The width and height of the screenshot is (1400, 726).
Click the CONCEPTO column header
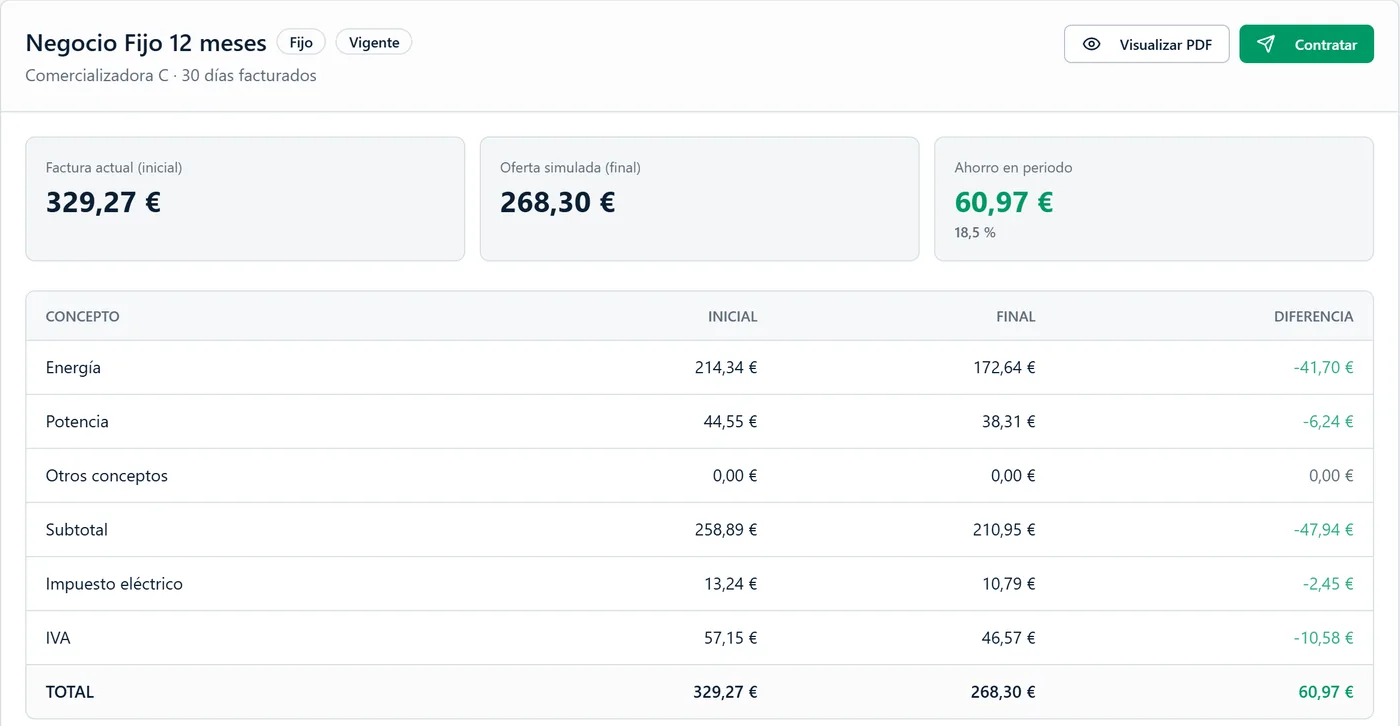pyautogui.click(x=83, y=317)
